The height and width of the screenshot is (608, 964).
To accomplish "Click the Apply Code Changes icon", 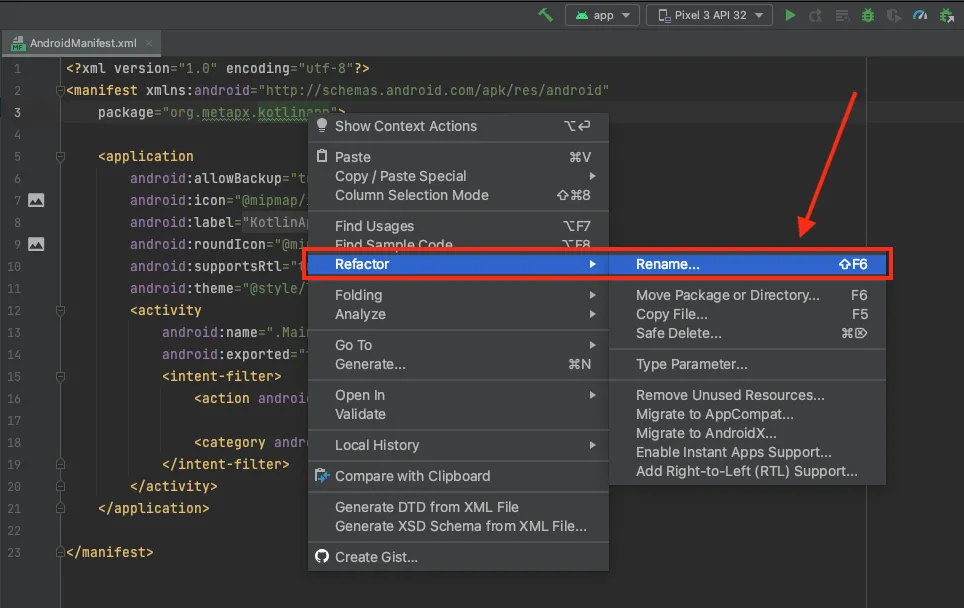I will (842, 15).
